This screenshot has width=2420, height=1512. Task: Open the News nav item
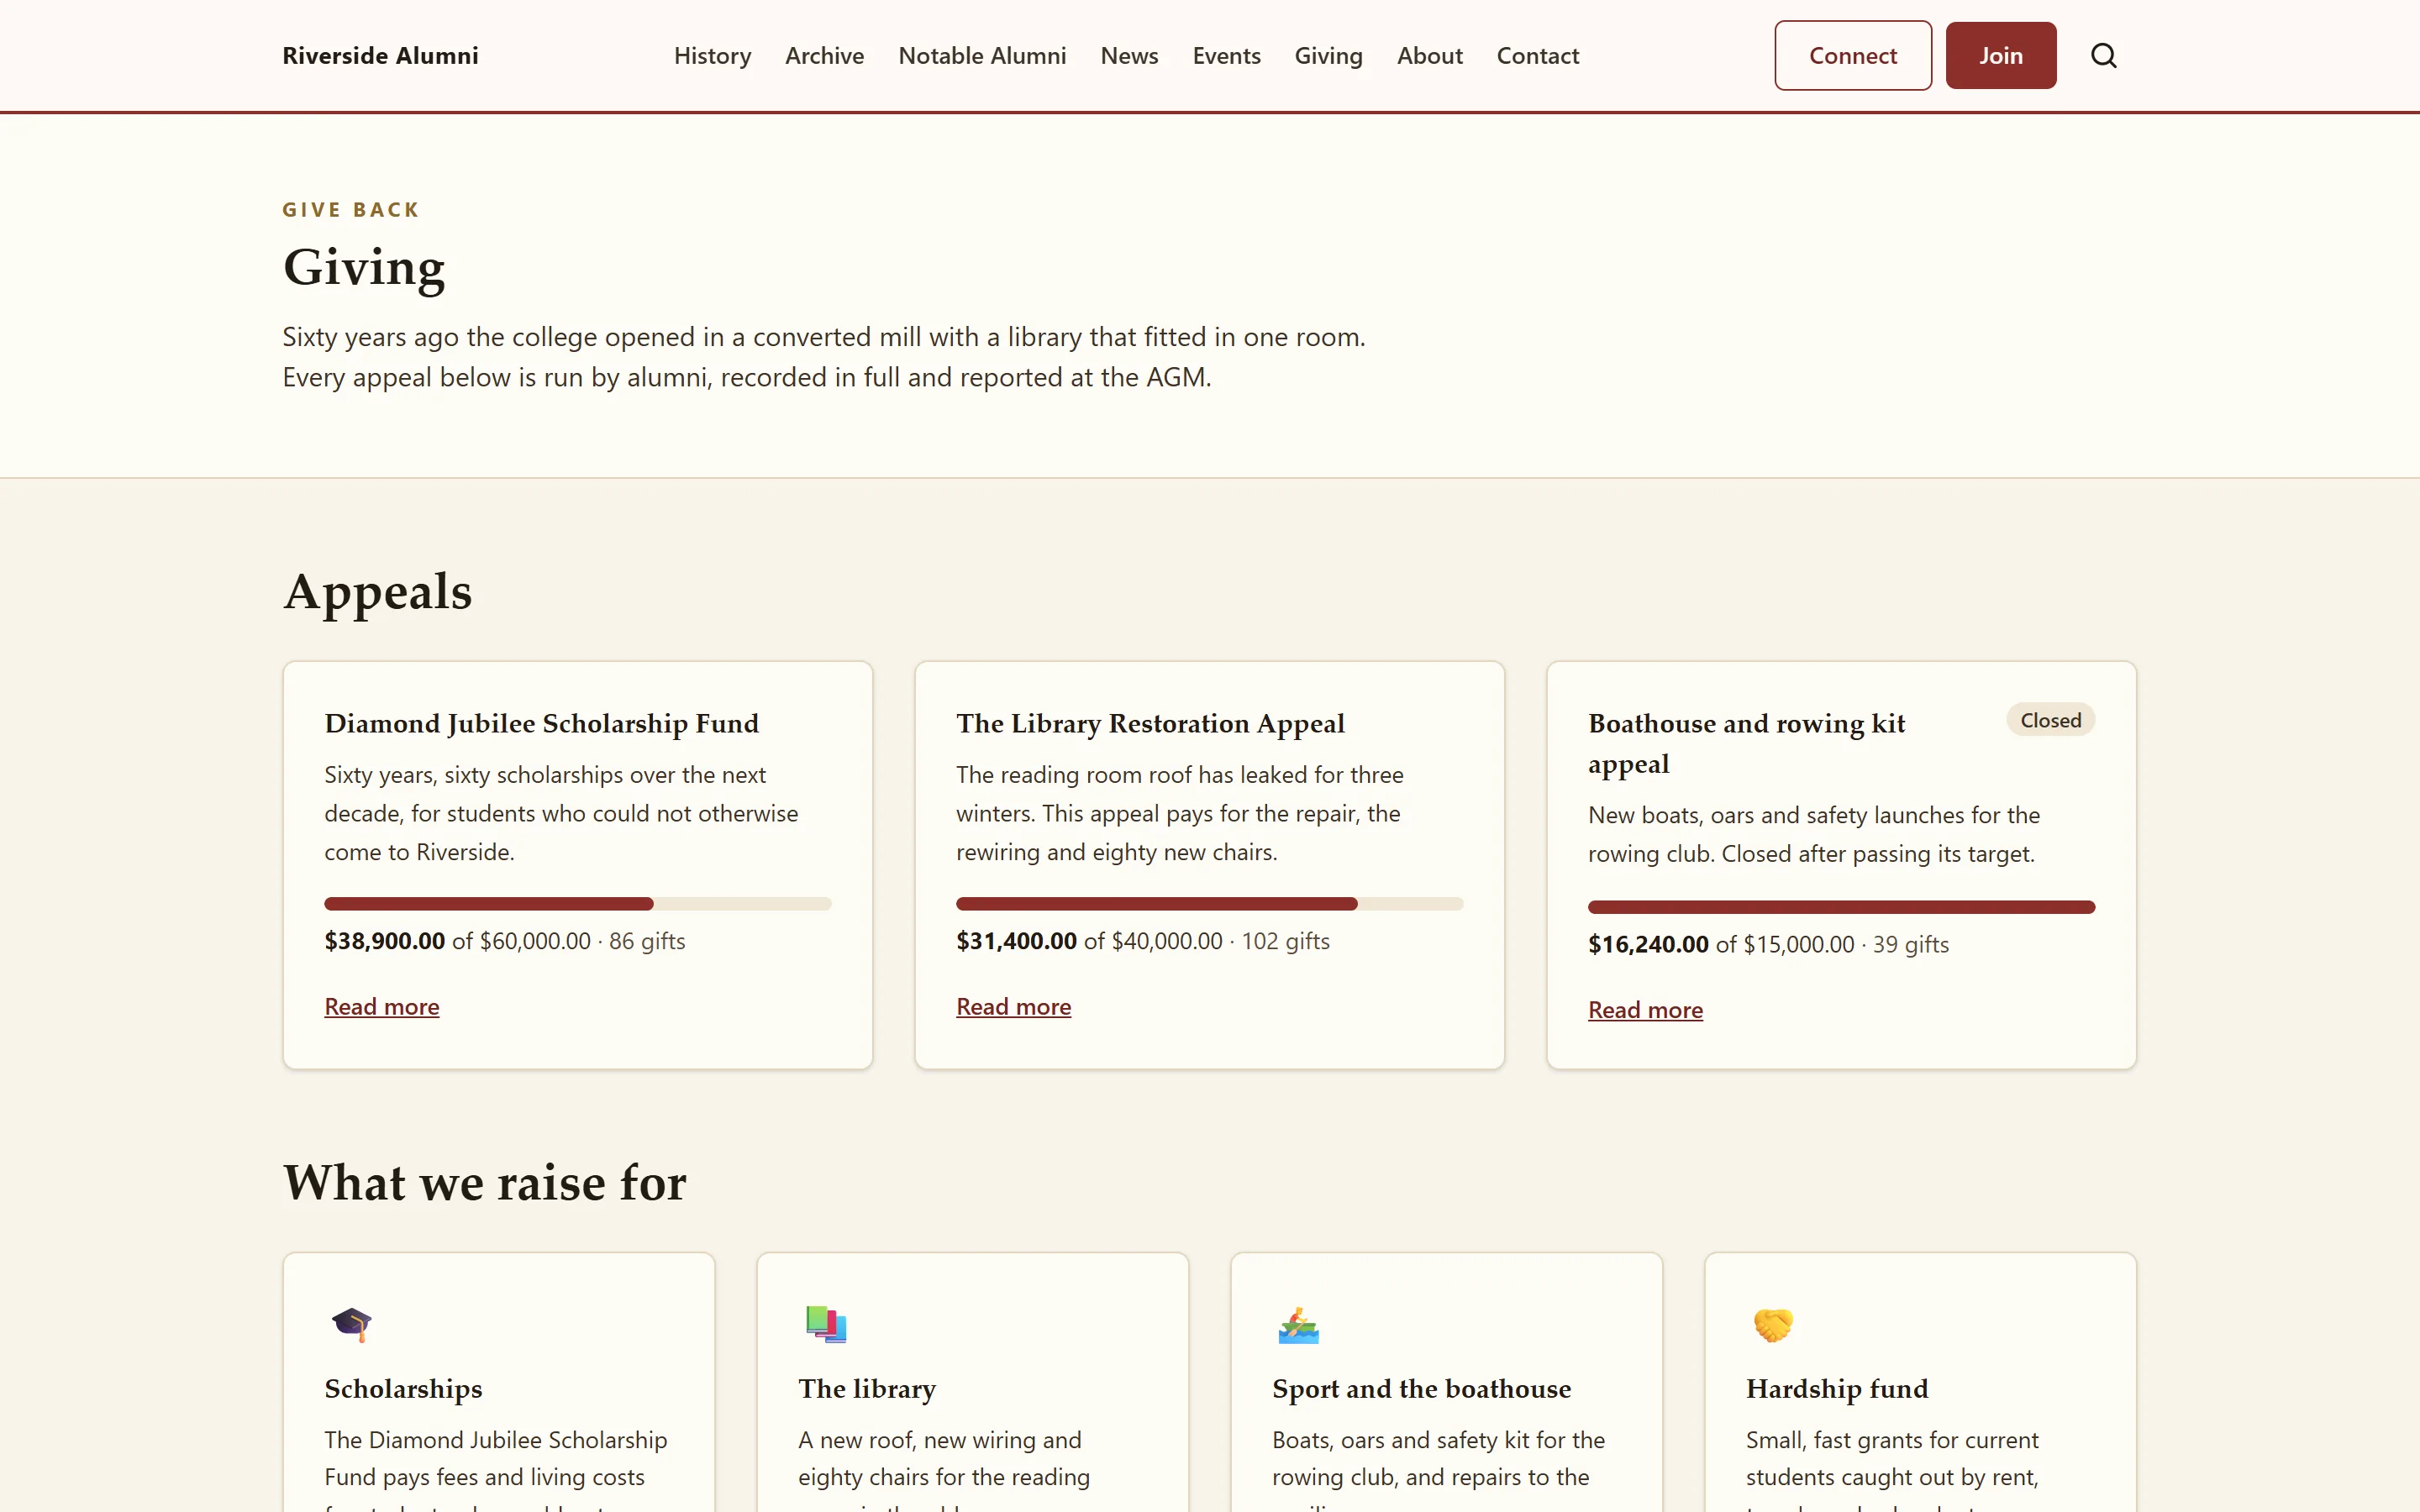tap(1129, 56)
